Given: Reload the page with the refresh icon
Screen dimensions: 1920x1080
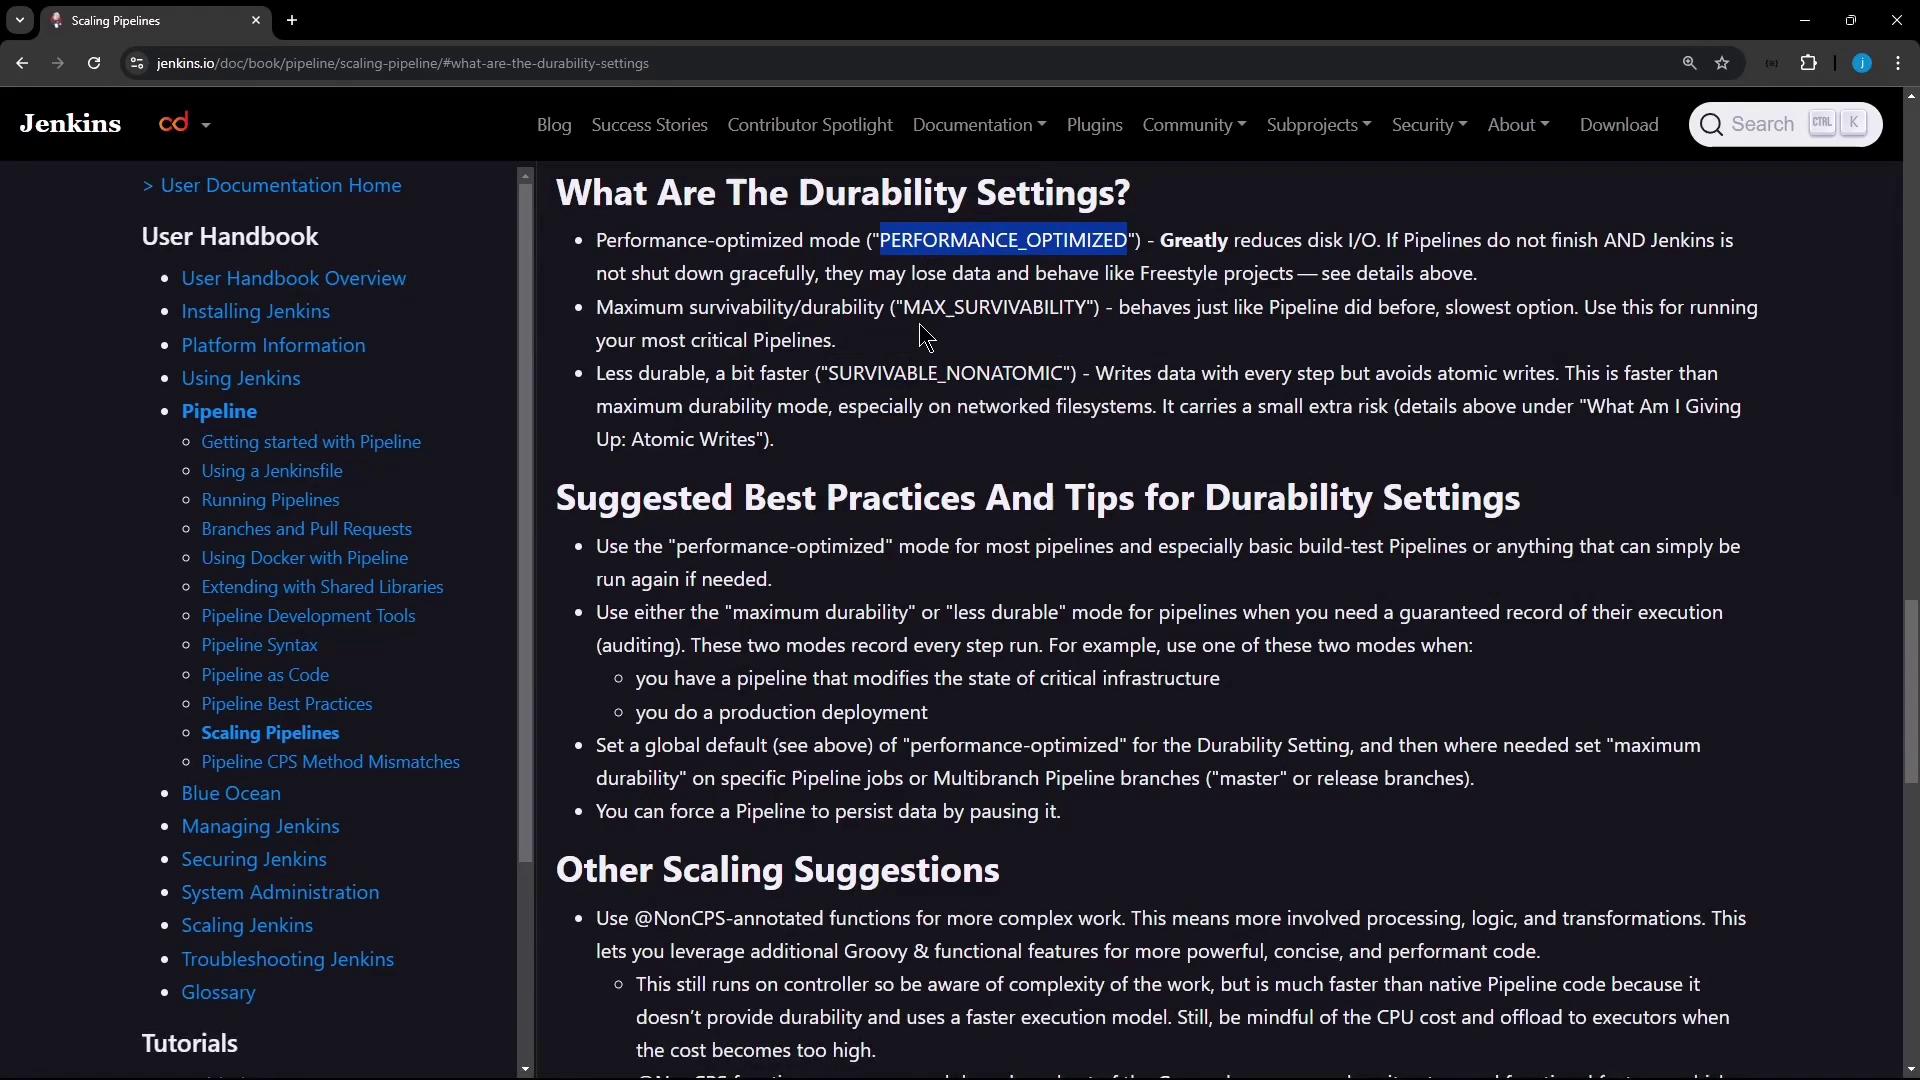Looking at the screenshot, I should click(94, 63).
